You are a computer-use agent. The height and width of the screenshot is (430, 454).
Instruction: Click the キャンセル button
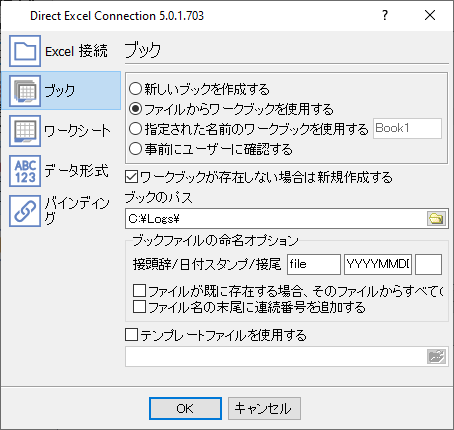click(x=264, y=408)
